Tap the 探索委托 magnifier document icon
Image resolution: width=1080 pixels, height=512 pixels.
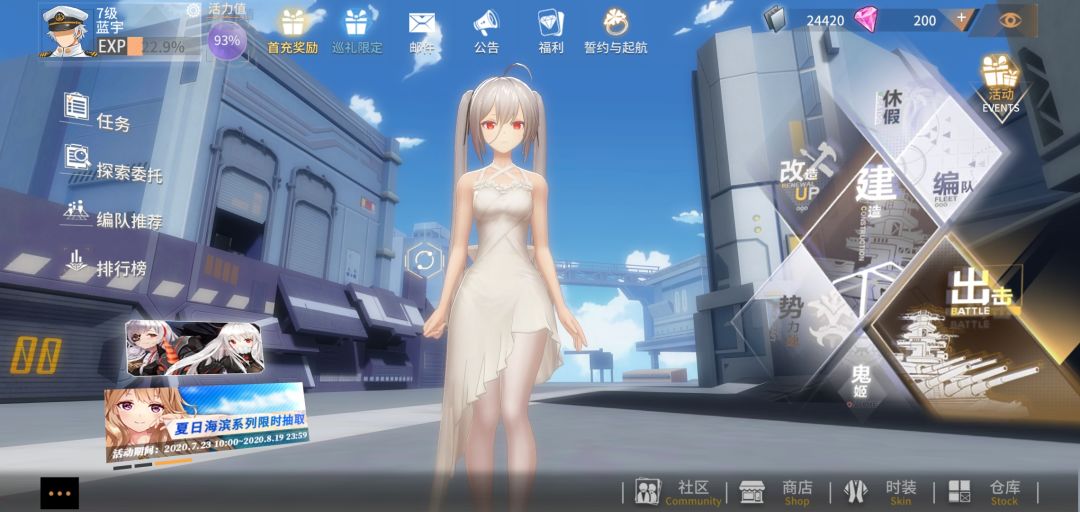77,156
